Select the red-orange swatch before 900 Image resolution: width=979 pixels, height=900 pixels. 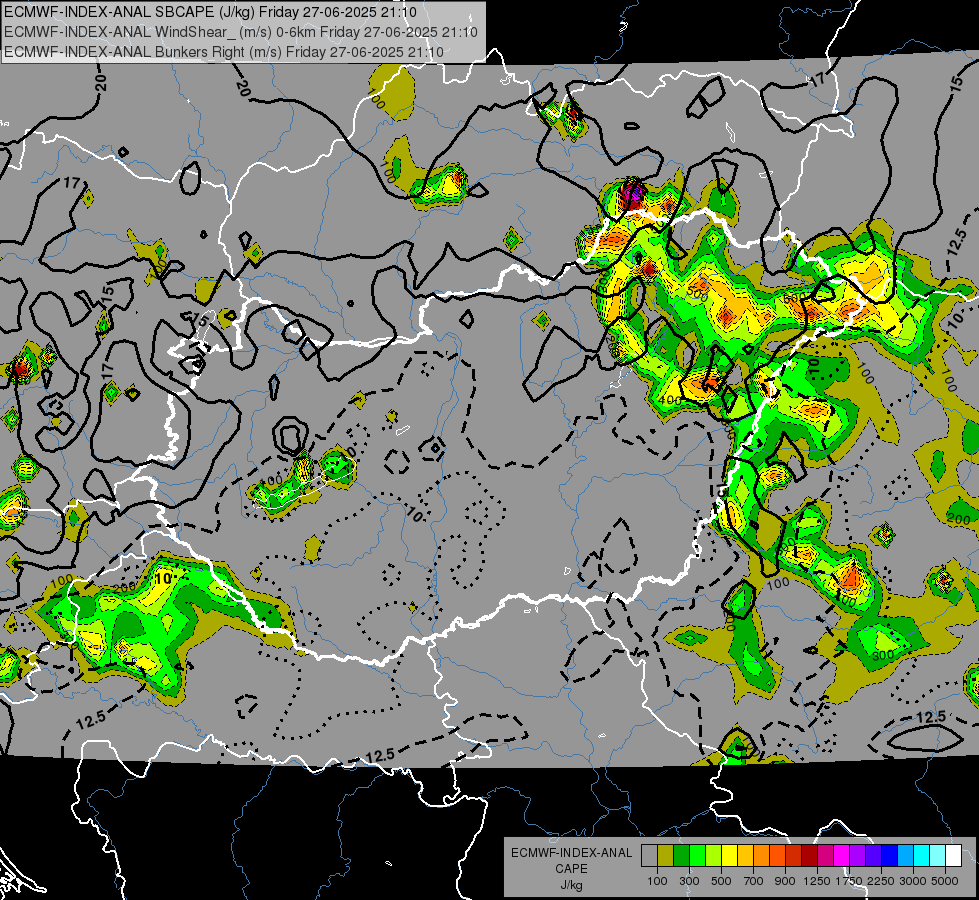click(x=777, y=856)
